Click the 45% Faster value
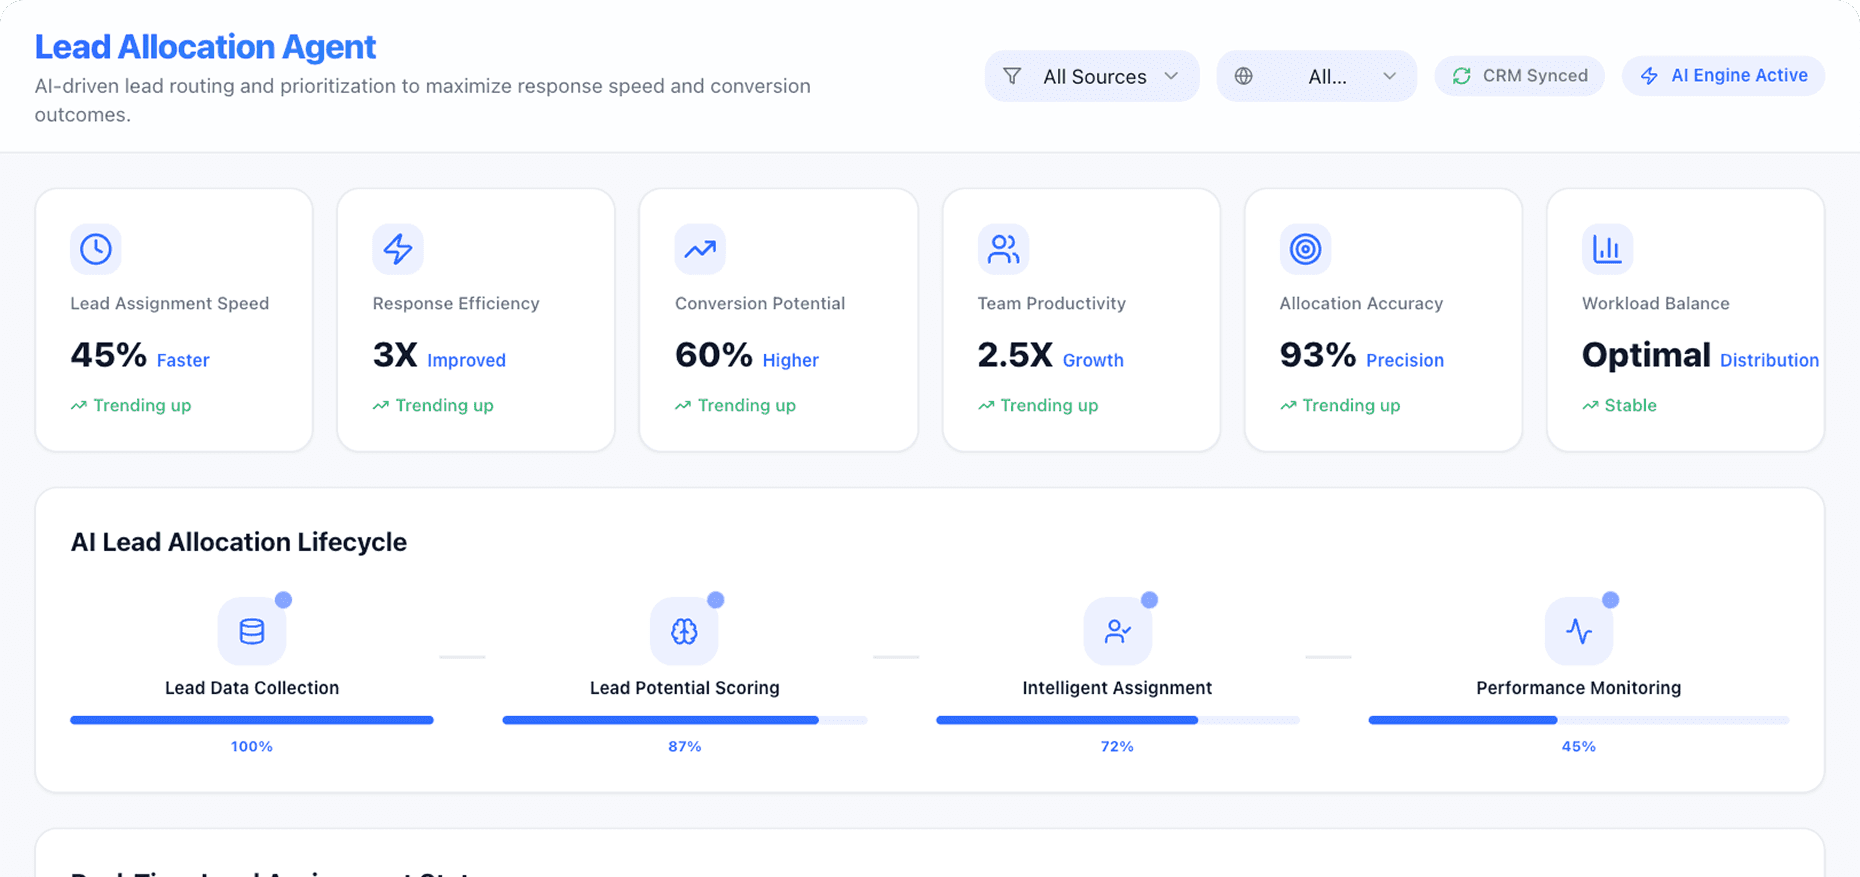 pos(140,355)
